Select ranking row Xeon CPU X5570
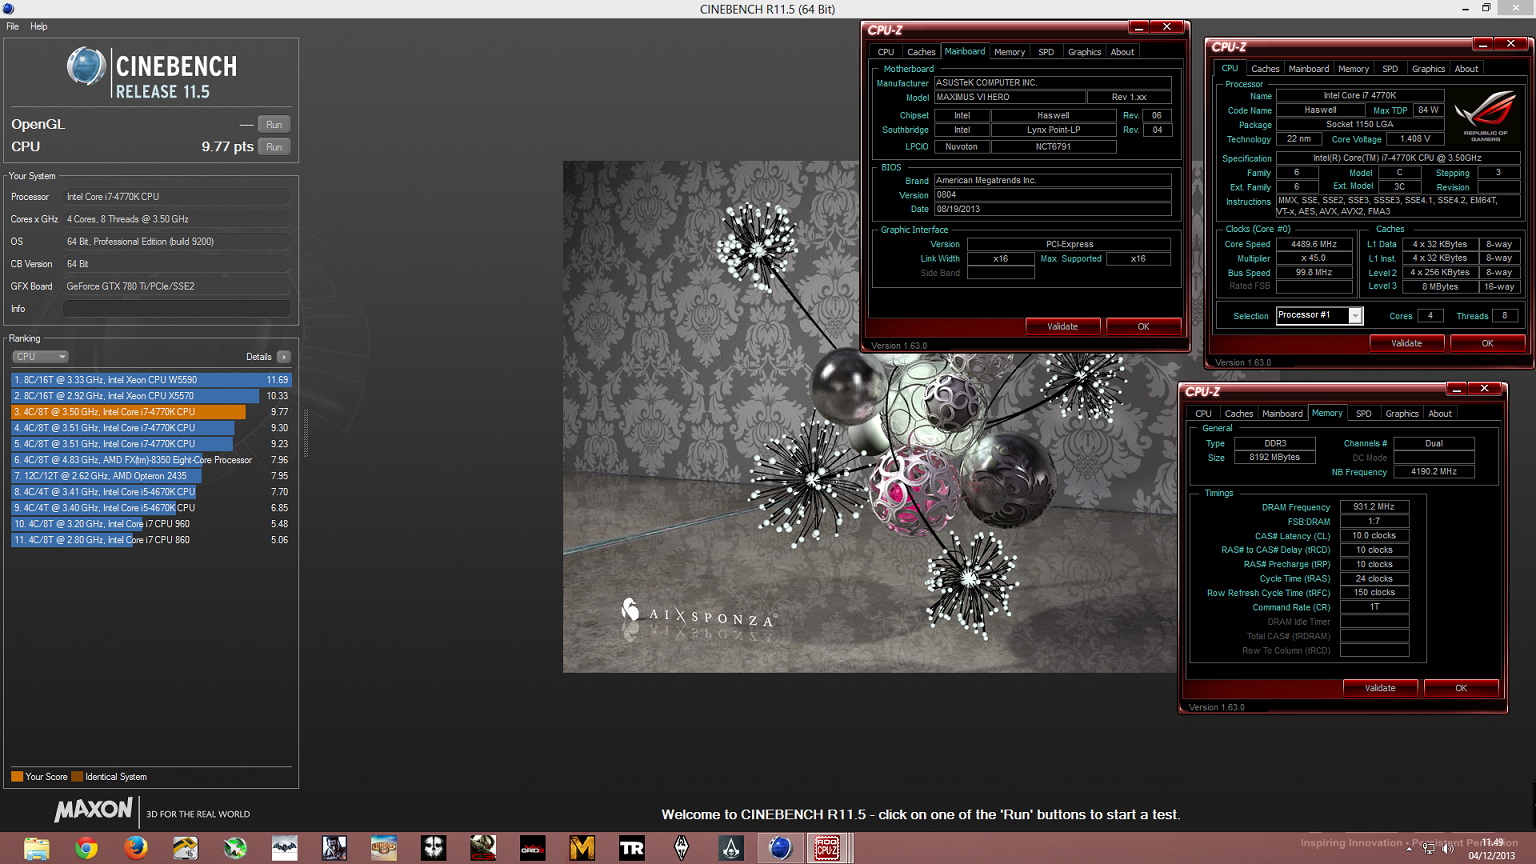The image size is (1536, 864). point(151,396)
